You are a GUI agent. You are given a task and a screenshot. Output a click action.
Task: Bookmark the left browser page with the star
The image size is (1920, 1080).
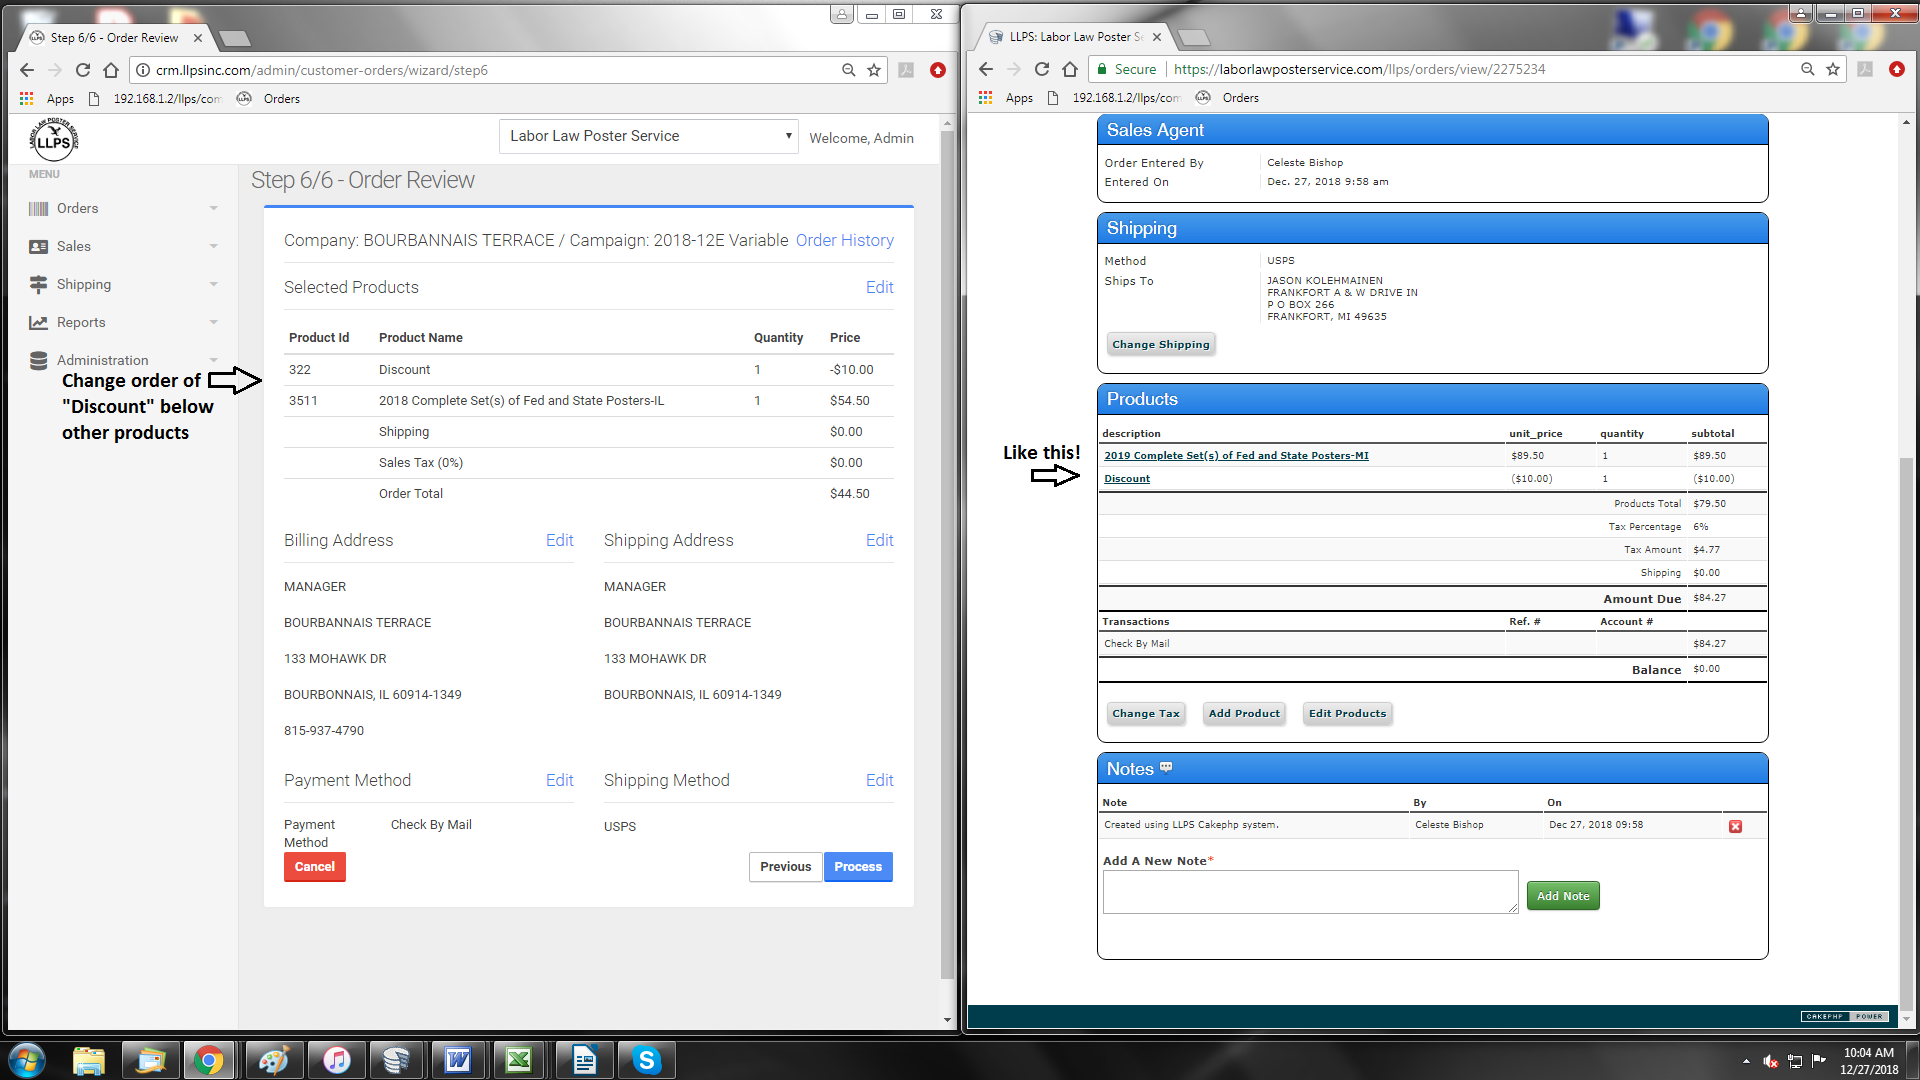874,70
